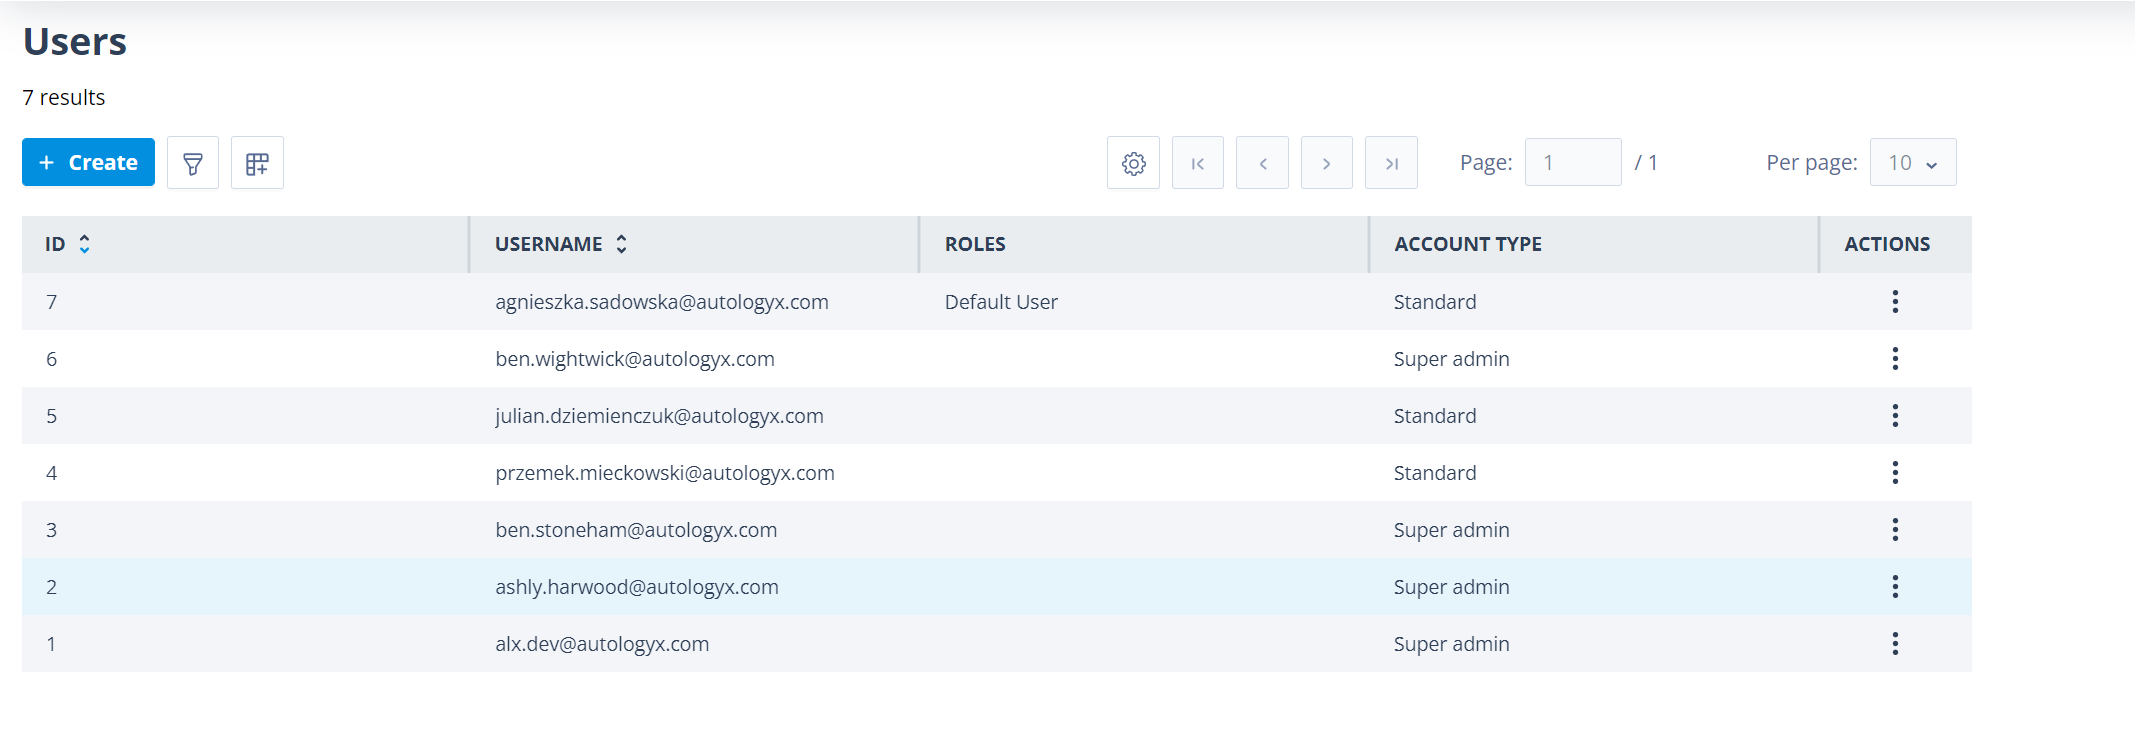
Task: Click Standard account type for agnieszka.sadowska
Action: [1435, 302]
